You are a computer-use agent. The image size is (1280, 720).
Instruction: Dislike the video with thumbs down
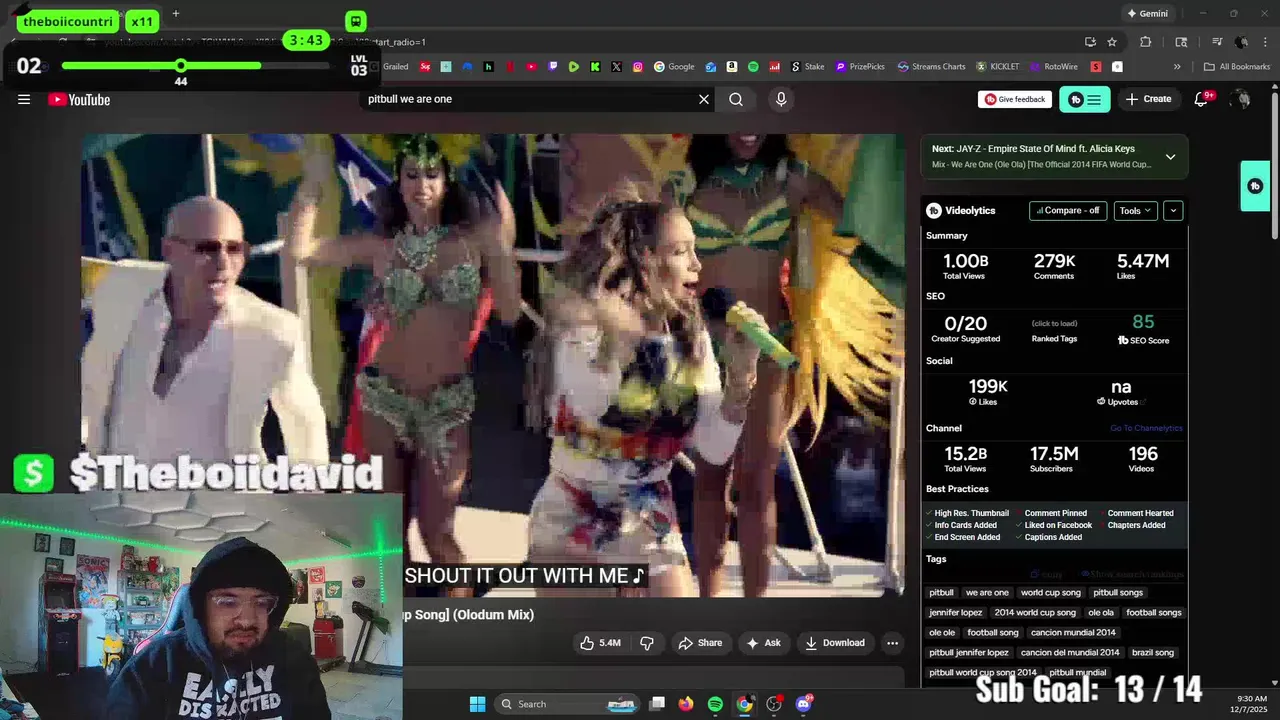(x=646, y=643)
